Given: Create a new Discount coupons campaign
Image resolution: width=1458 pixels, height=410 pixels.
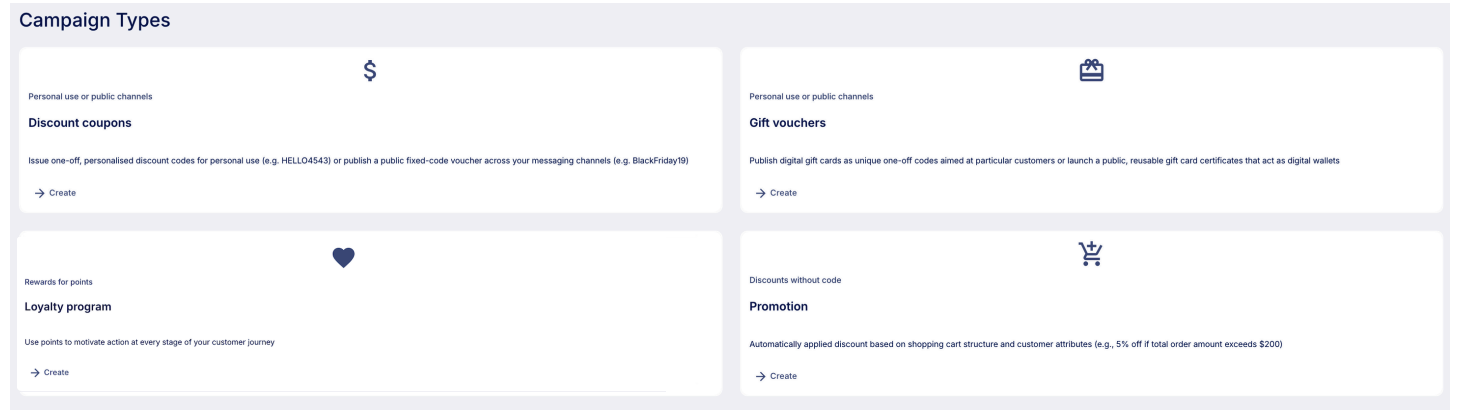Looking at the screenshot, I should (x=55, y=193).
